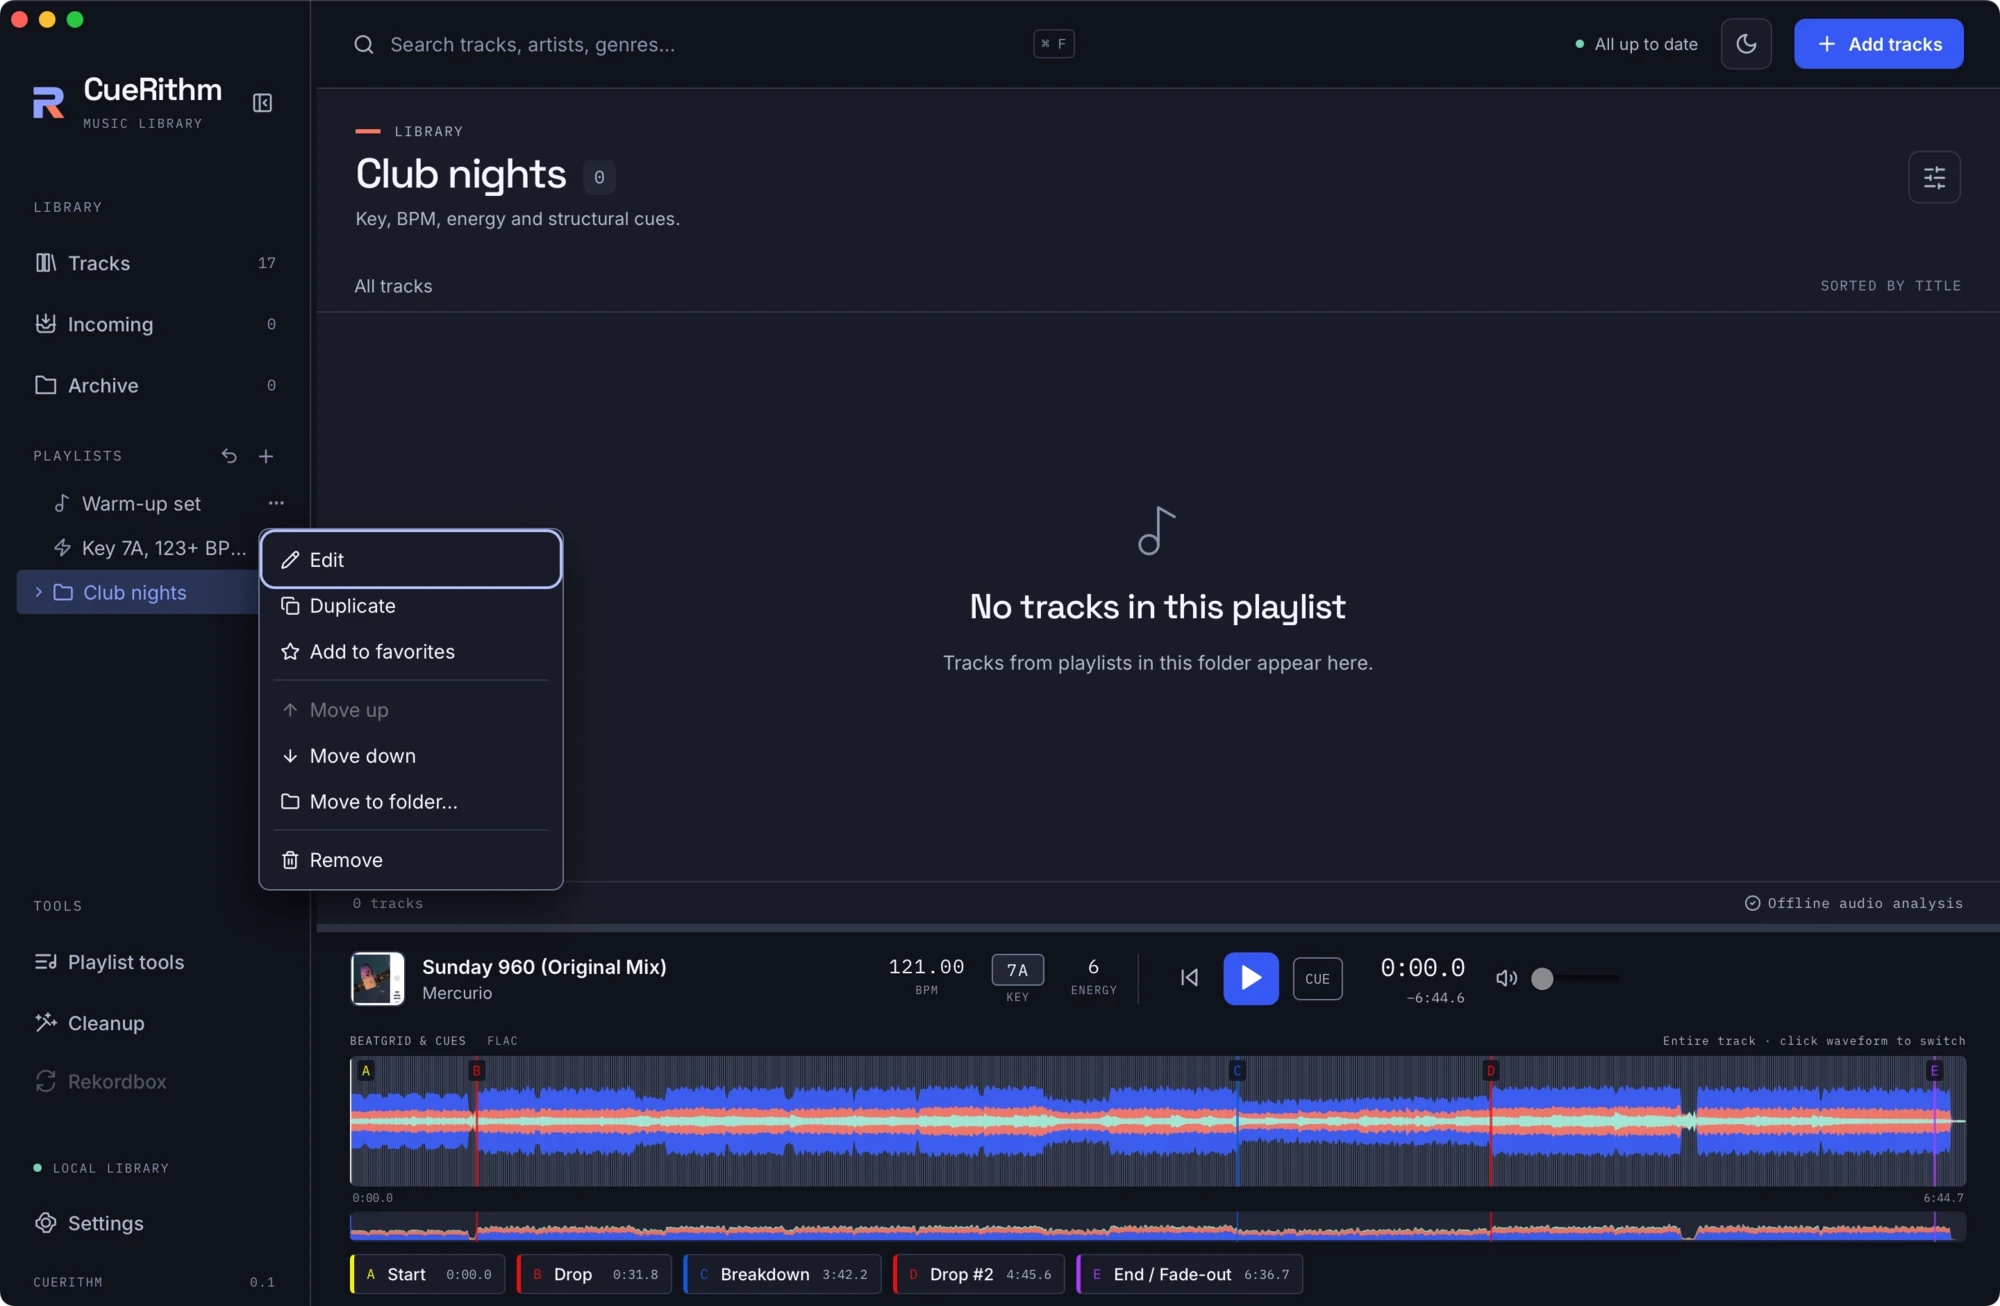Adjust the volume slider knob

coord(1542,978)
